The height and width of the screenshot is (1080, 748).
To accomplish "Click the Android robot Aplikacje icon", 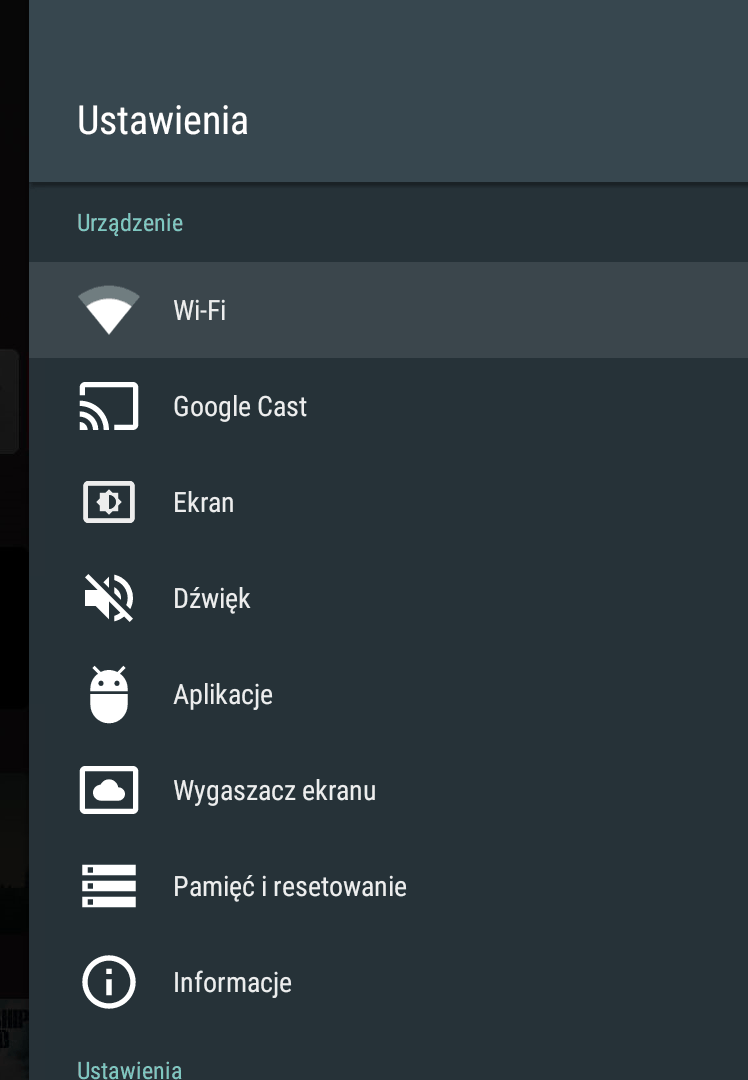I will [x=109, y=694].
